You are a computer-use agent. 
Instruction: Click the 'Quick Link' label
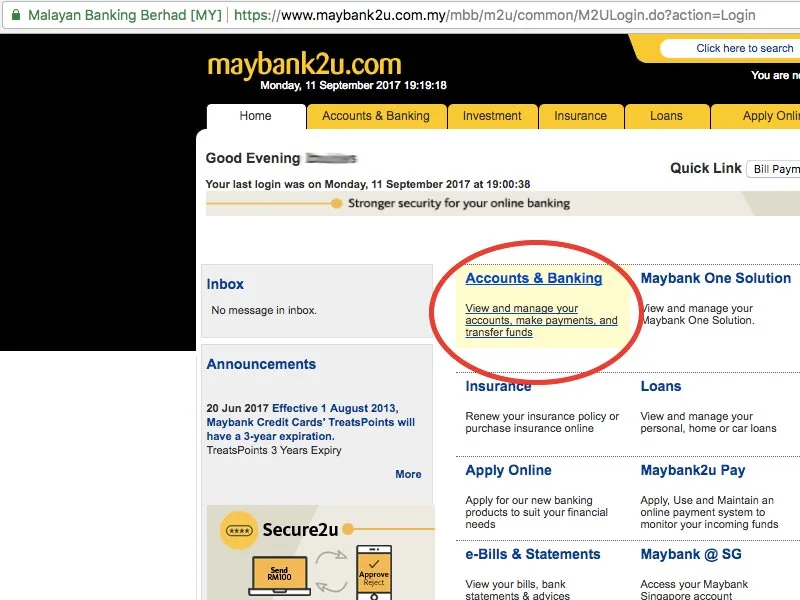tap(706, 168)
